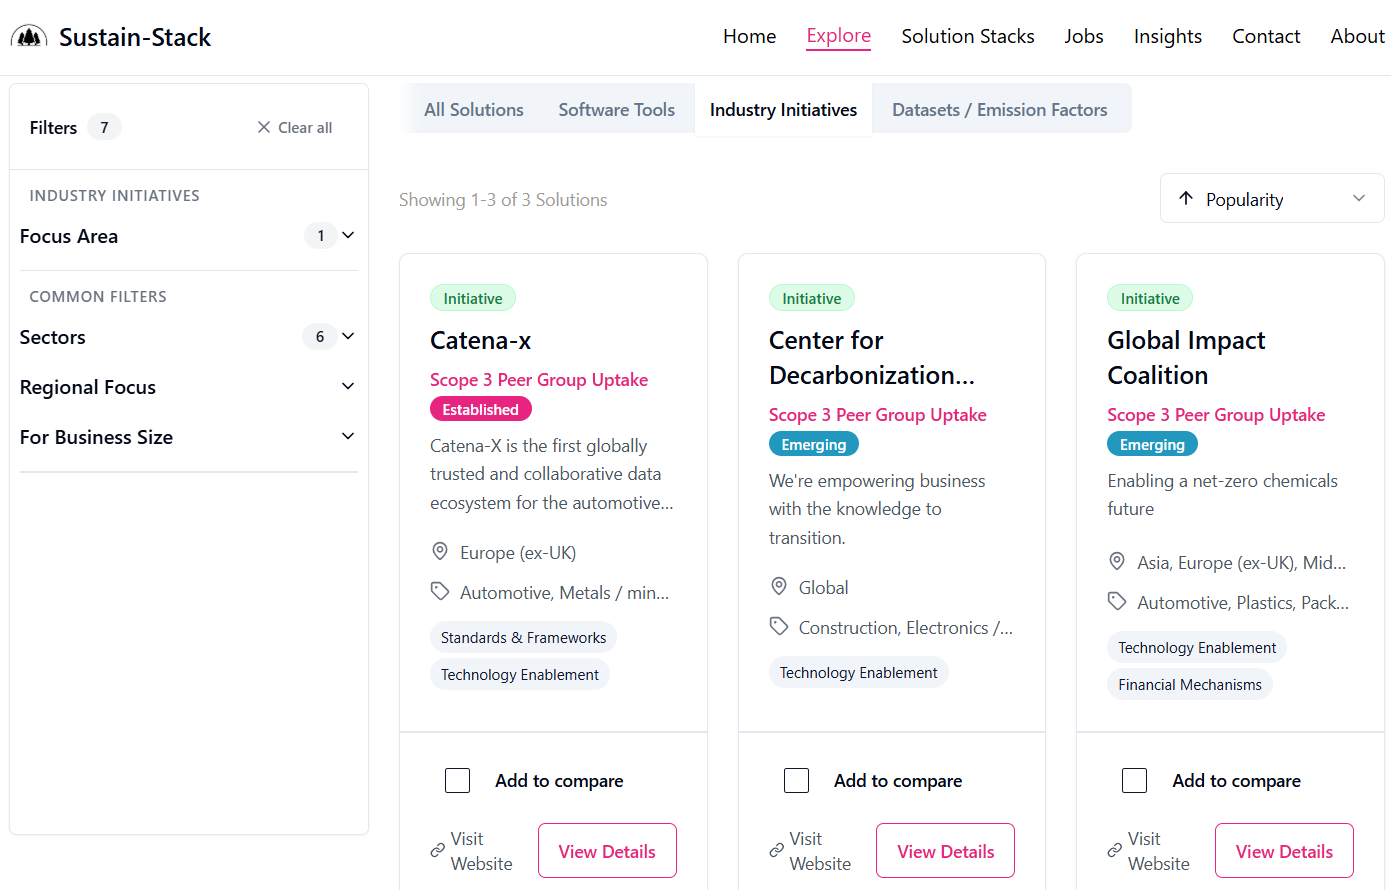The width and height of the screenshot is (1391, 890).
Task: Click the tag icon next to Automotive, Metals
Action: coord(440,591)
